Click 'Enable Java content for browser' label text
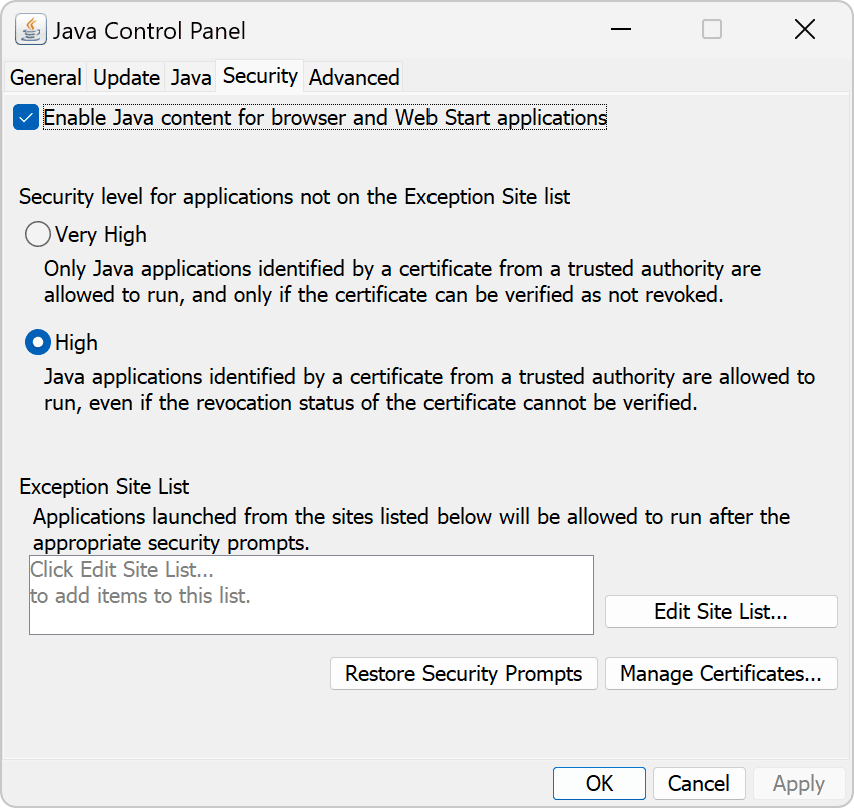This screenshot has width=854, height=808. point(325,118)
